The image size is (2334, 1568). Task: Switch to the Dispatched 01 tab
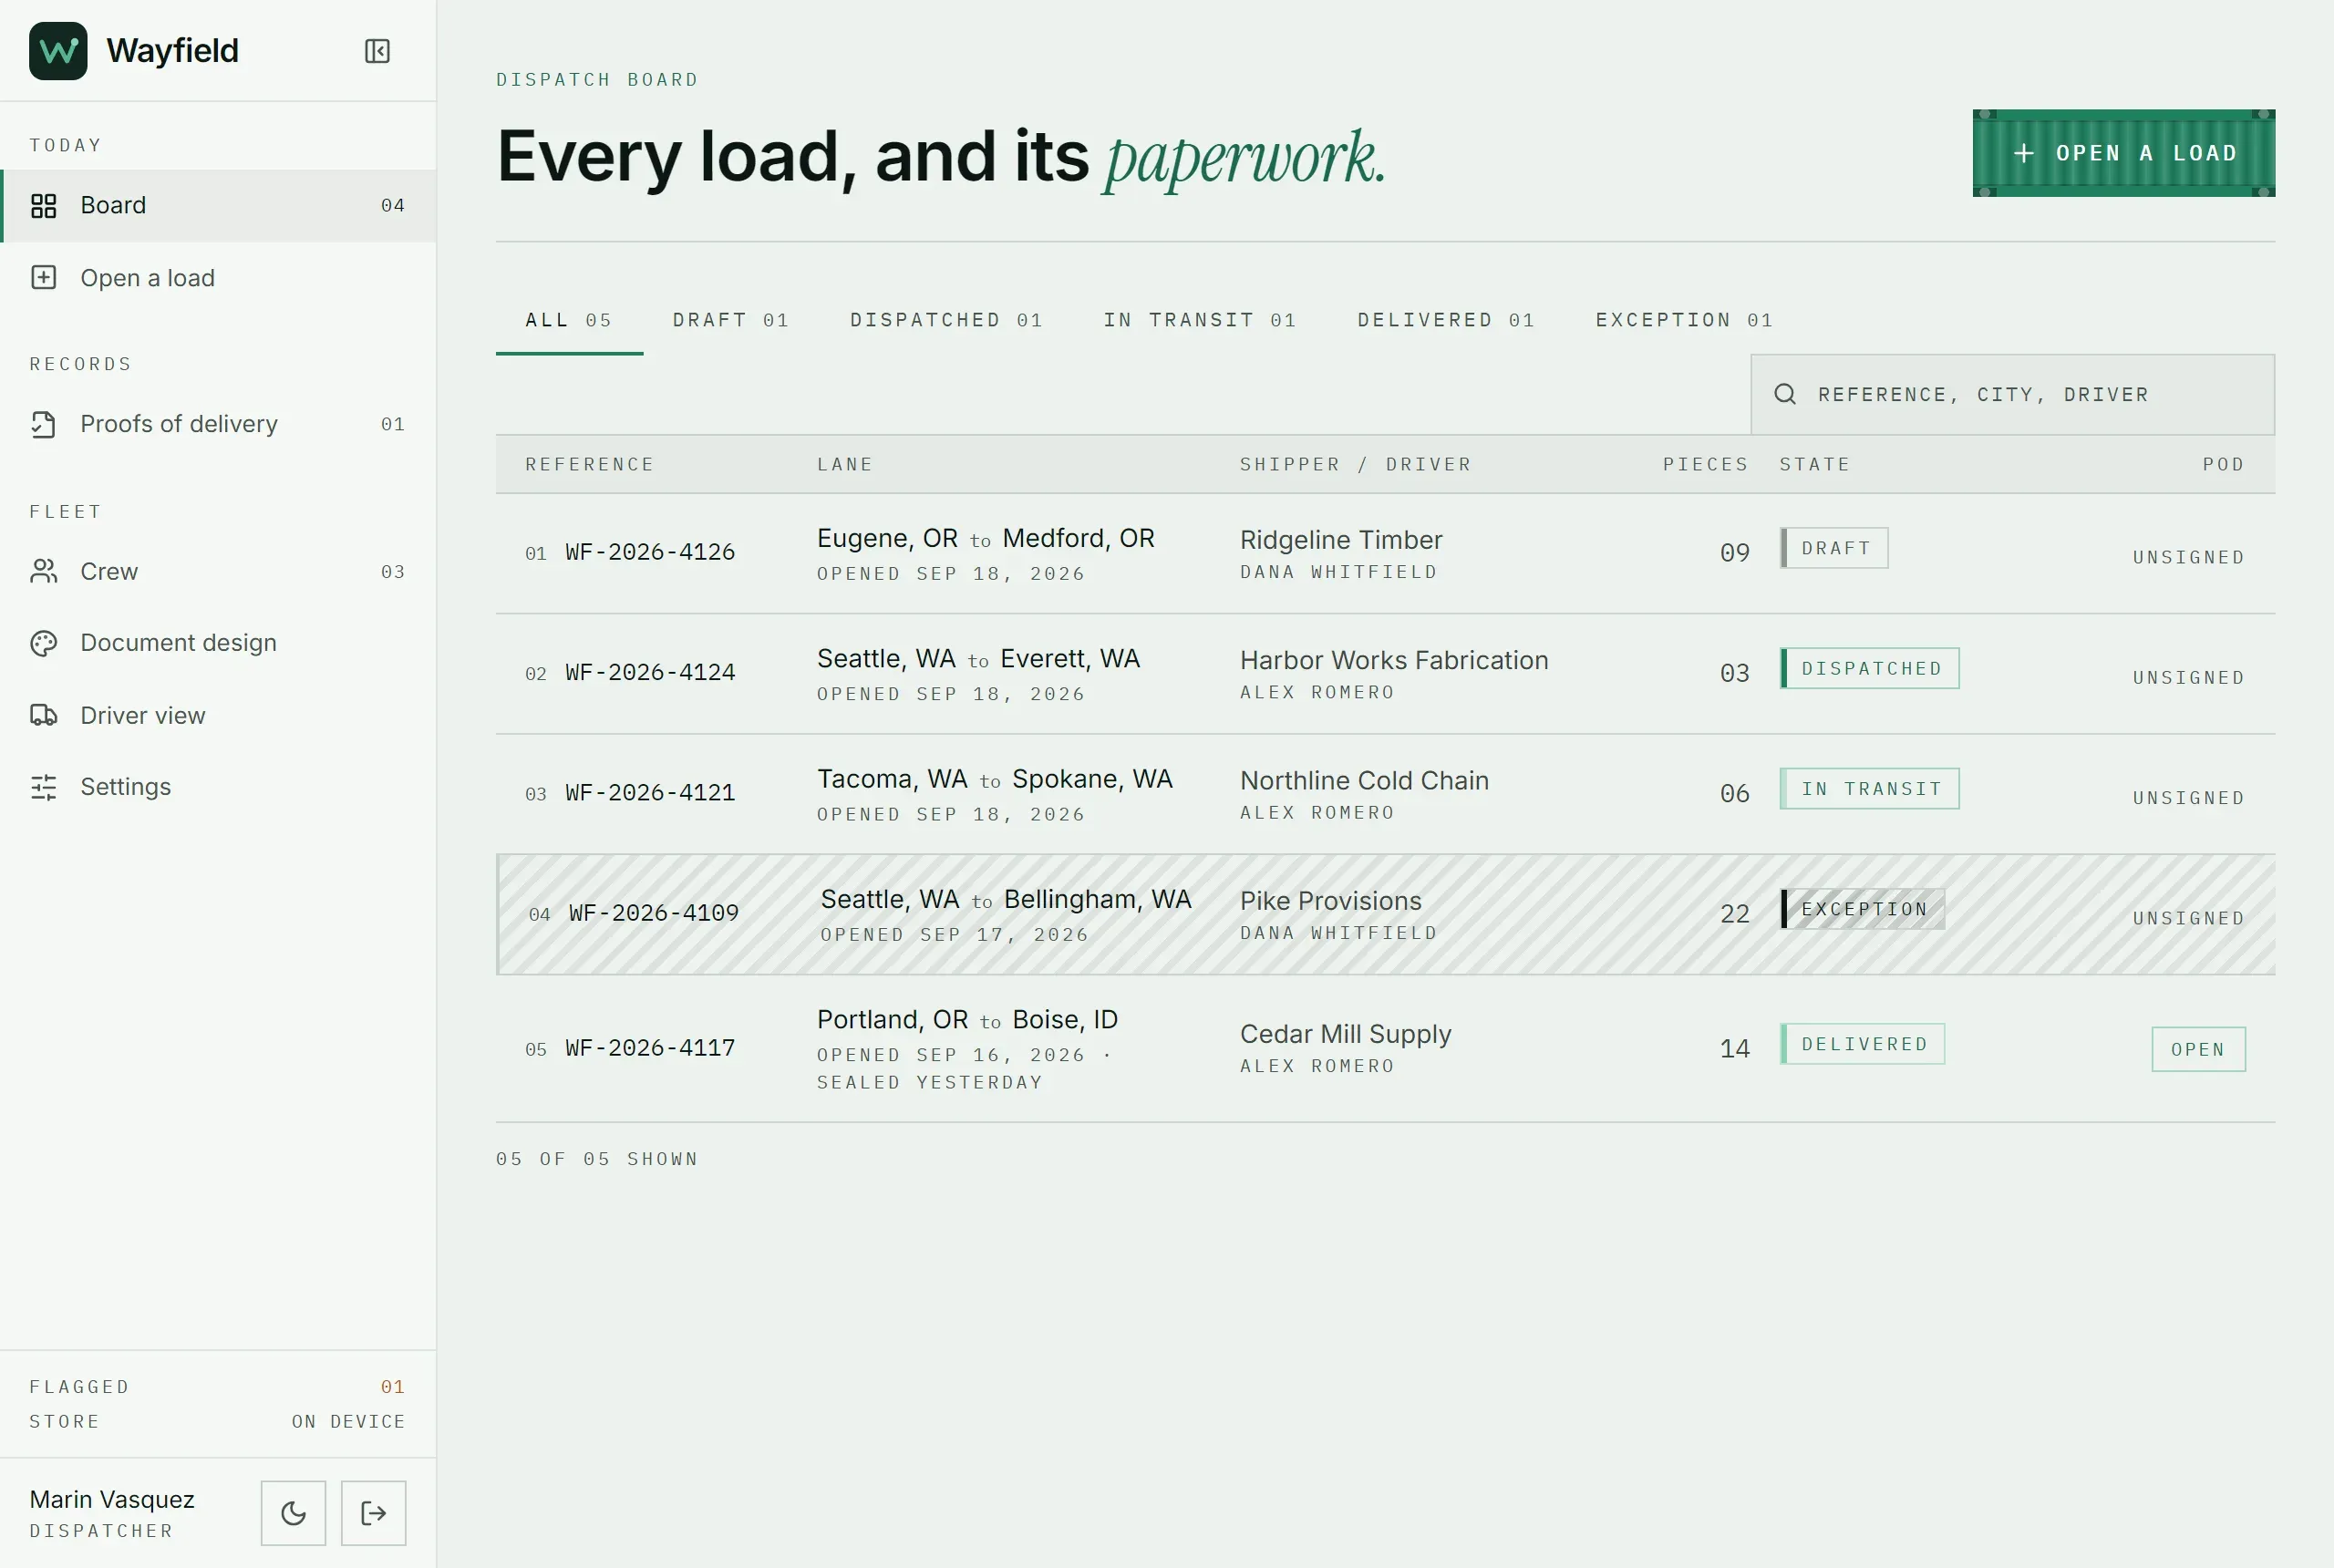pos(947,320)
